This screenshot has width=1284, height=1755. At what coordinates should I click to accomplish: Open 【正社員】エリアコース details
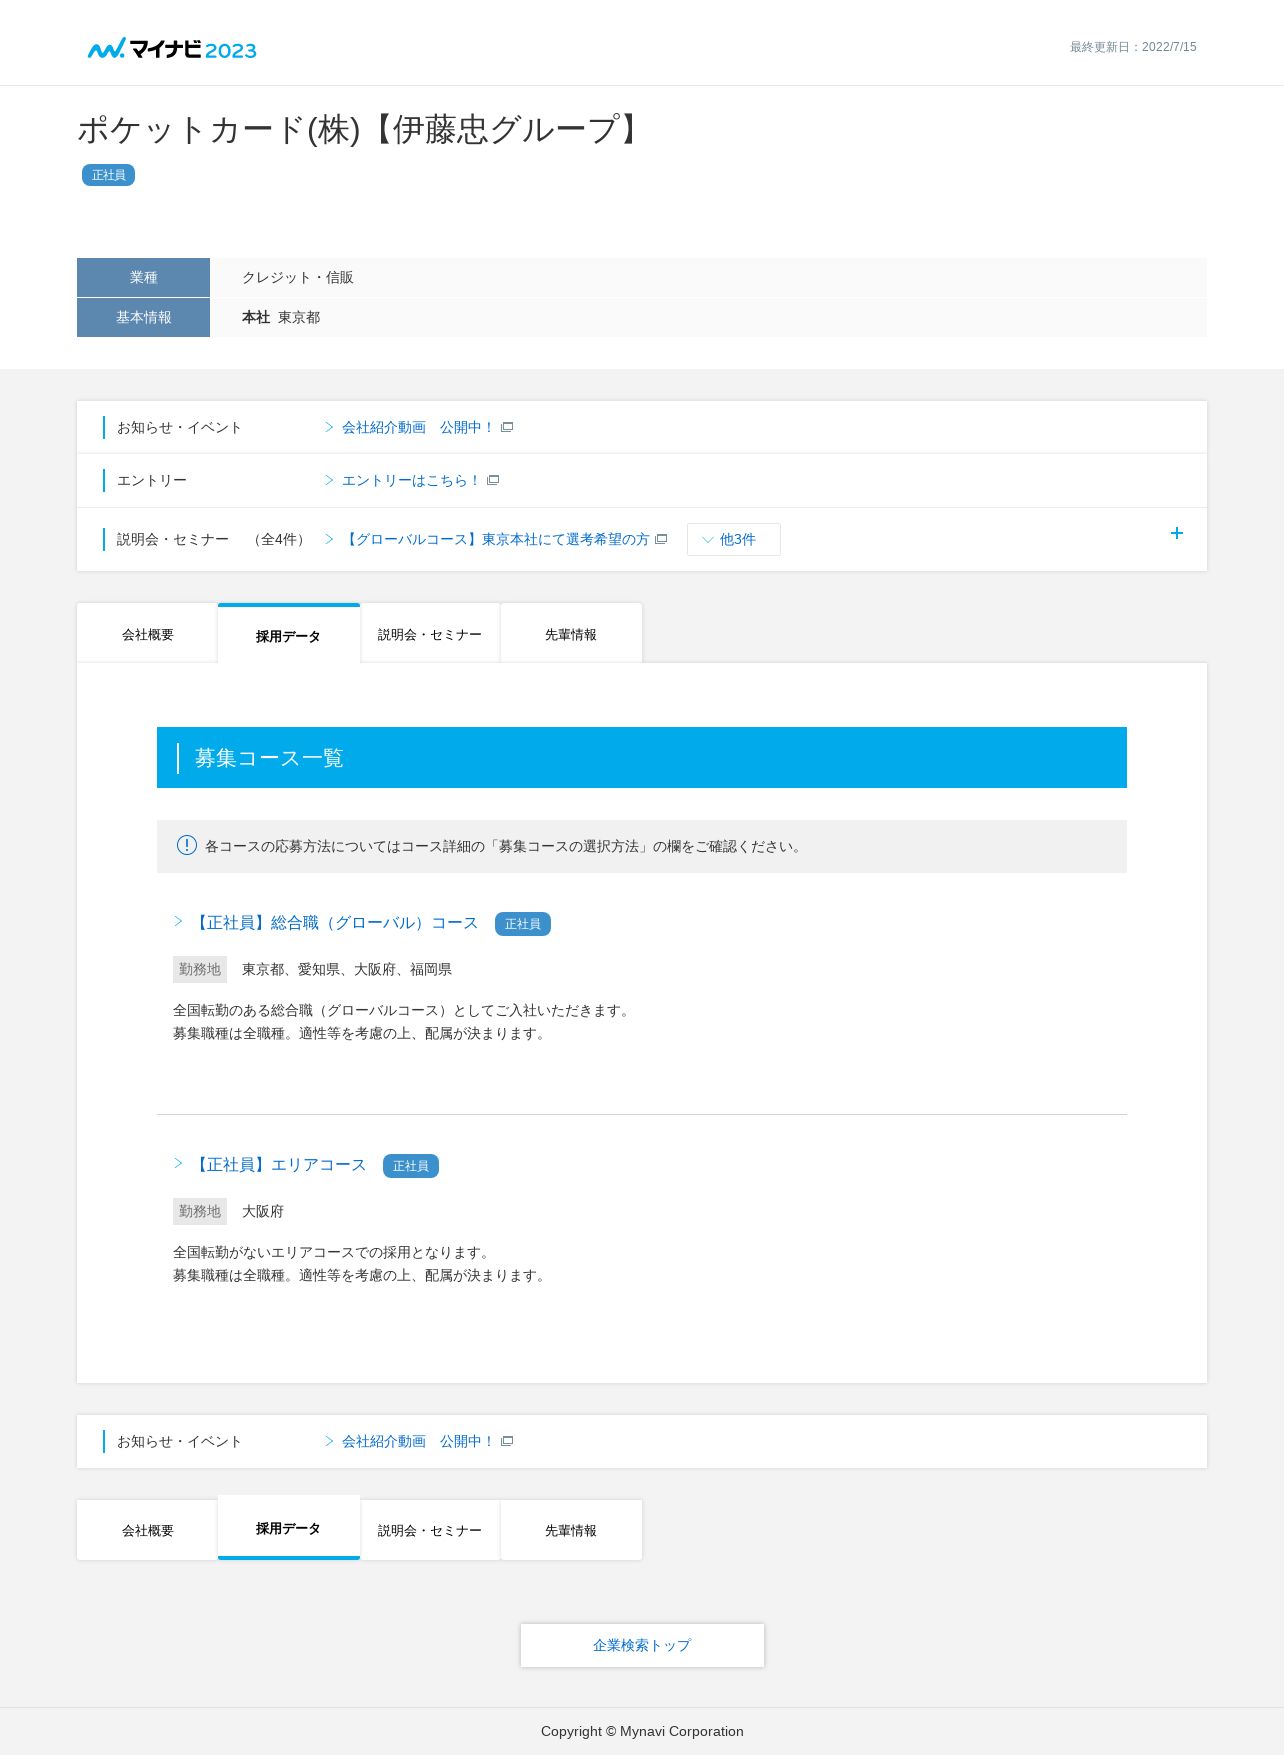(279, 1164)
